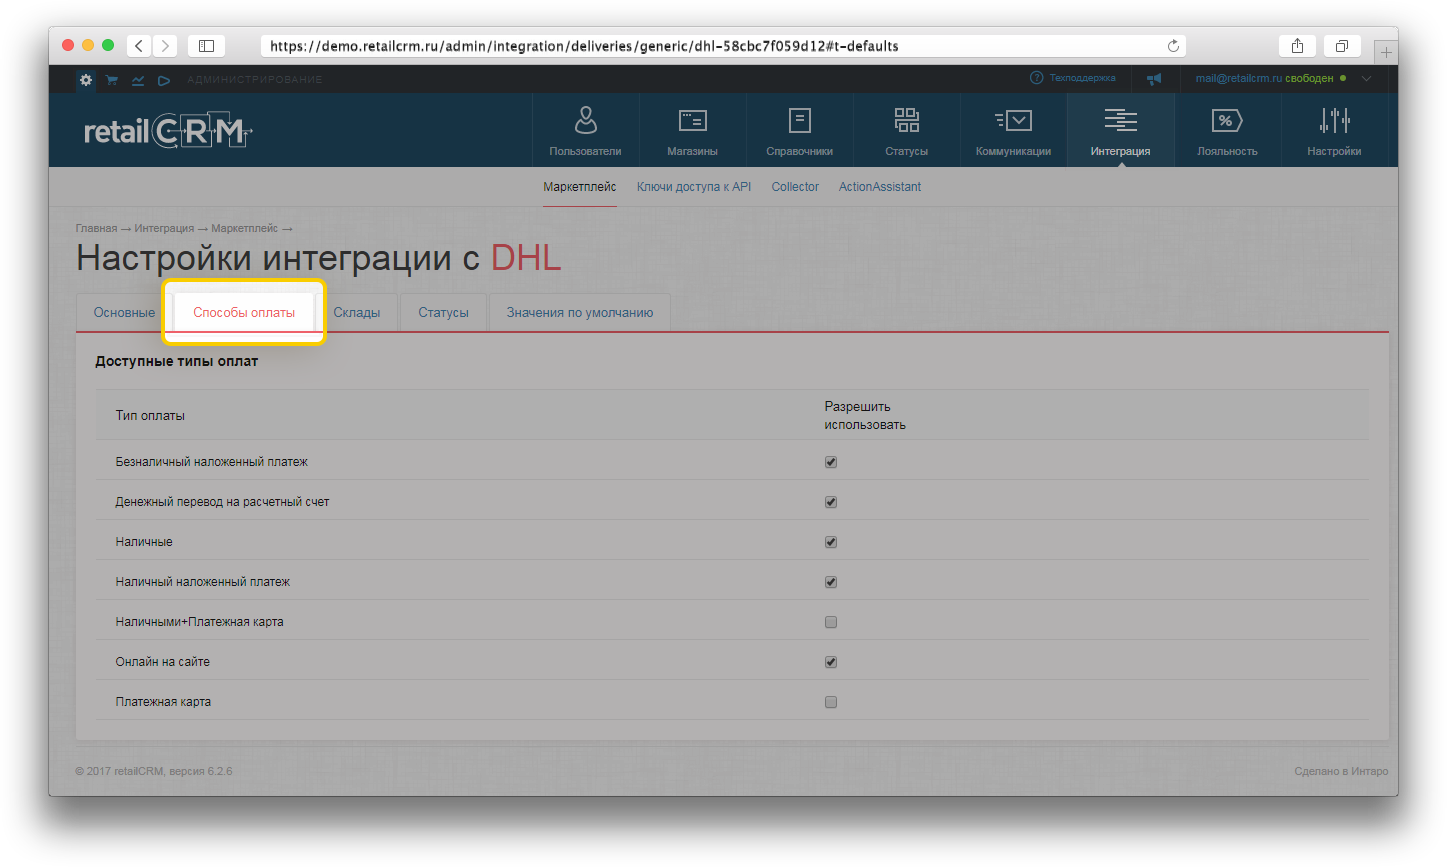Click the Техподдержка help link

(x=1073, y=78)
